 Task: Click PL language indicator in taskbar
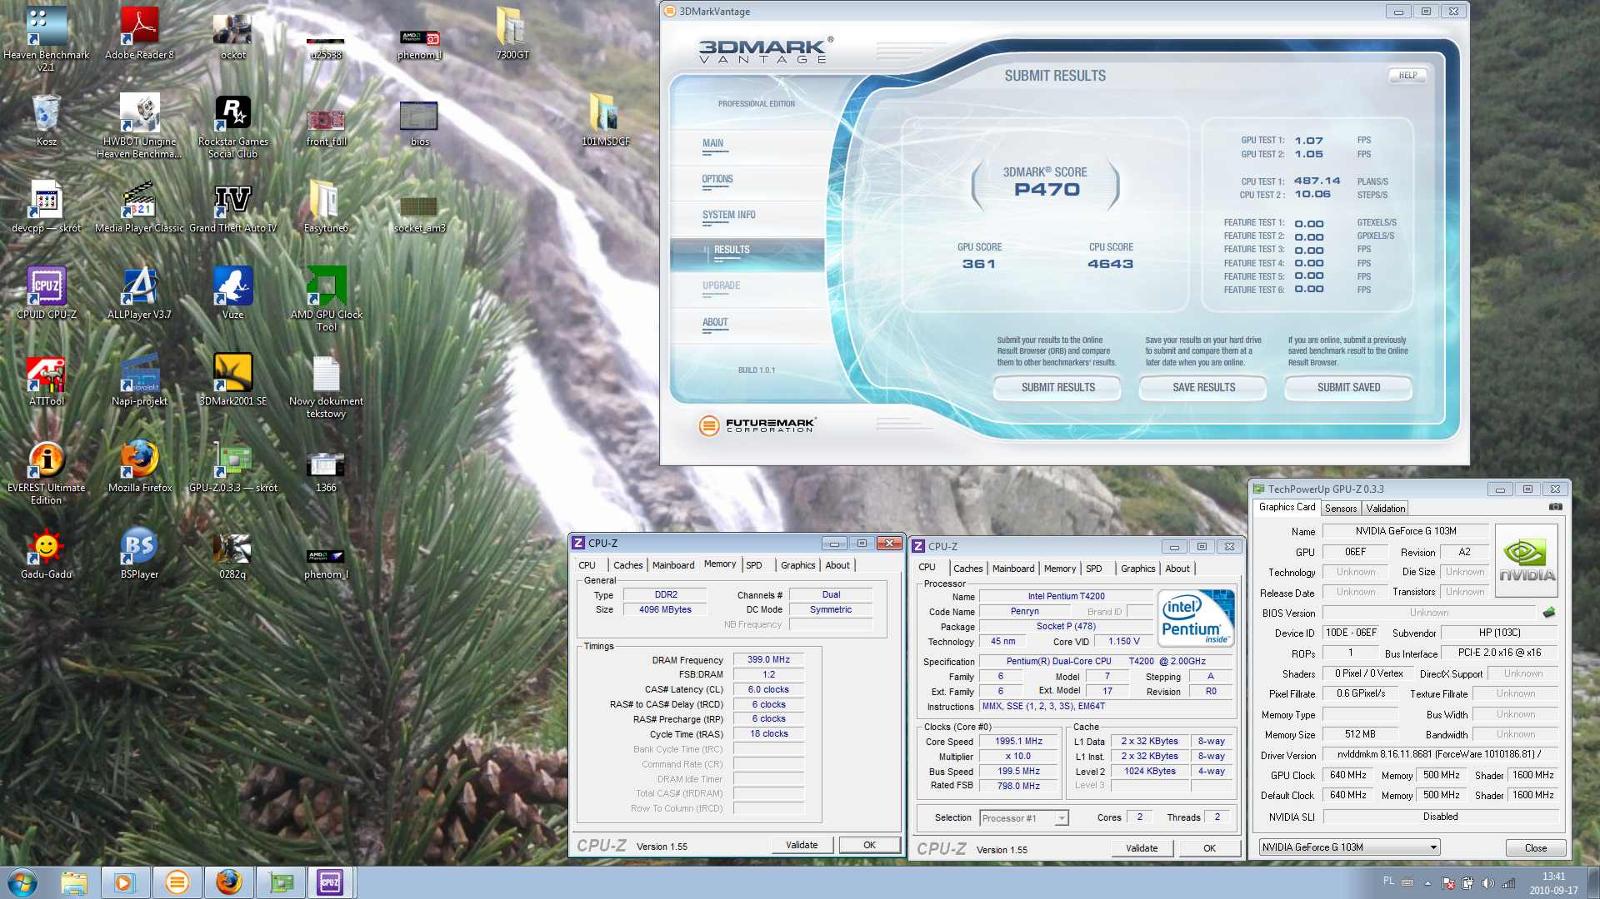click(x=1389, y=881)
